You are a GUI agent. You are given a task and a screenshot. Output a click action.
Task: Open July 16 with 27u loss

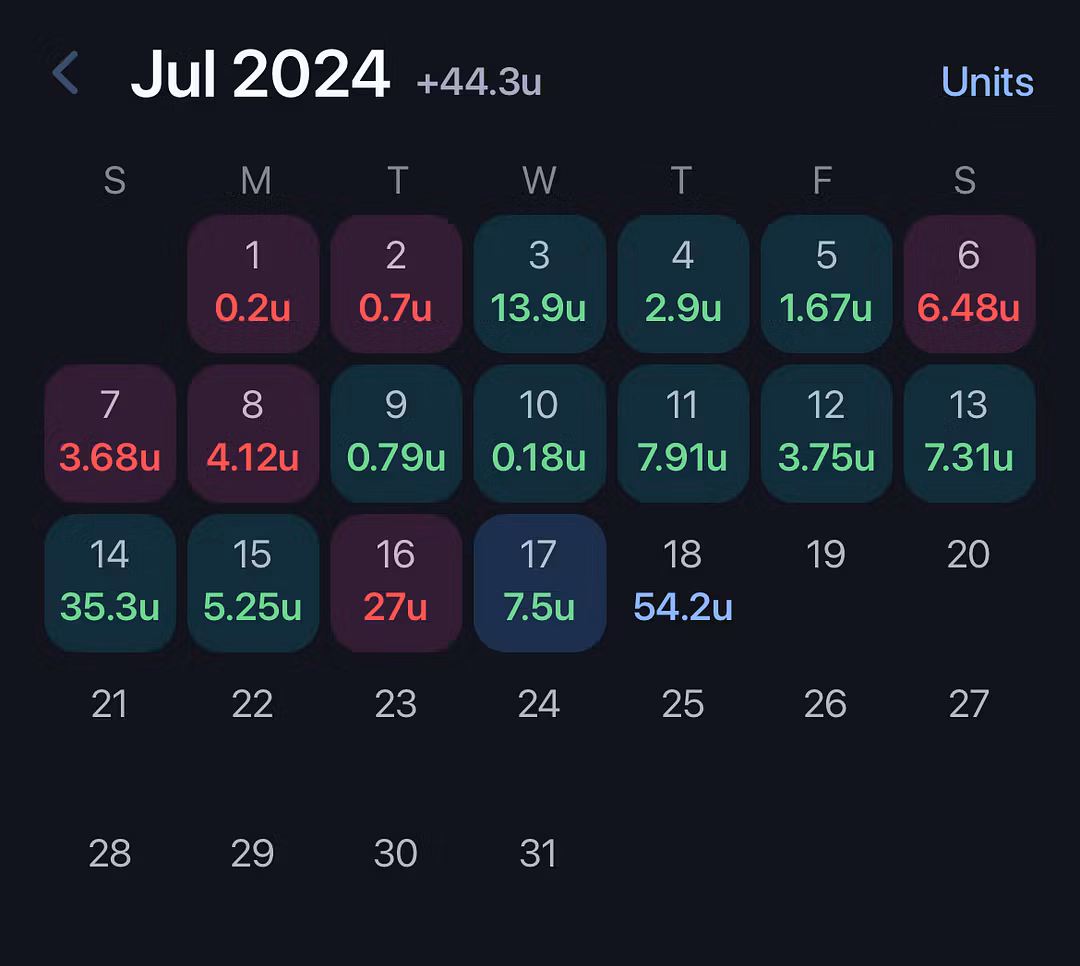pos(396,582)
